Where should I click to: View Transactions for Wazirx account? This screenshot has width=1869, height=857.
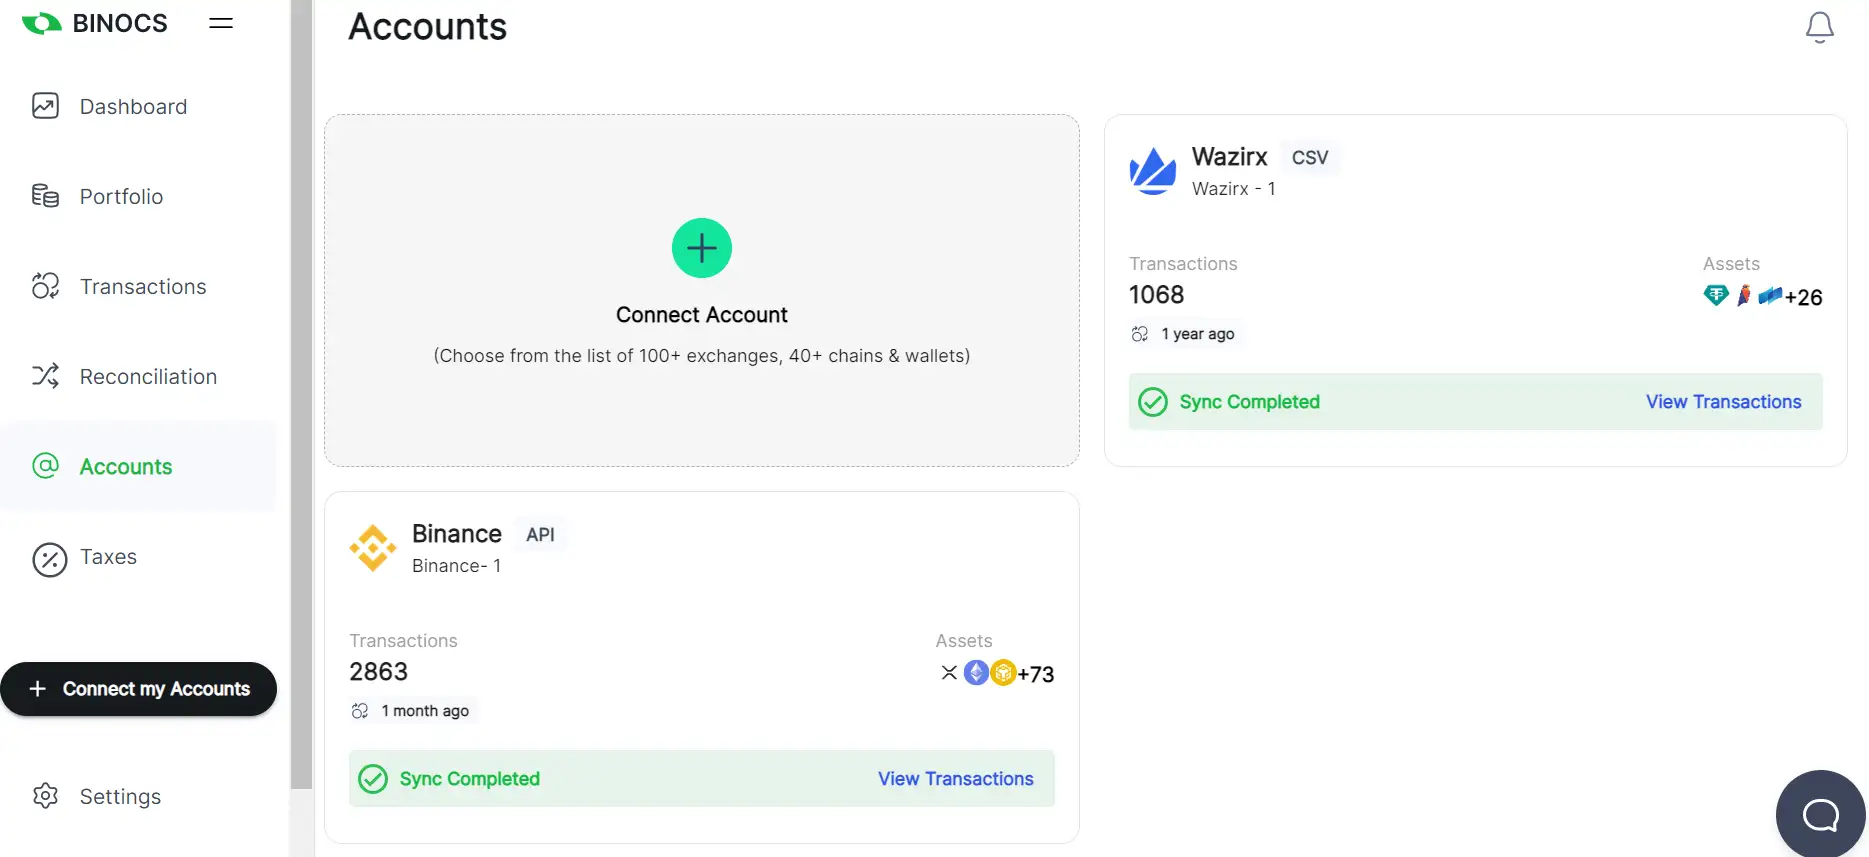tap(1723, 402)
